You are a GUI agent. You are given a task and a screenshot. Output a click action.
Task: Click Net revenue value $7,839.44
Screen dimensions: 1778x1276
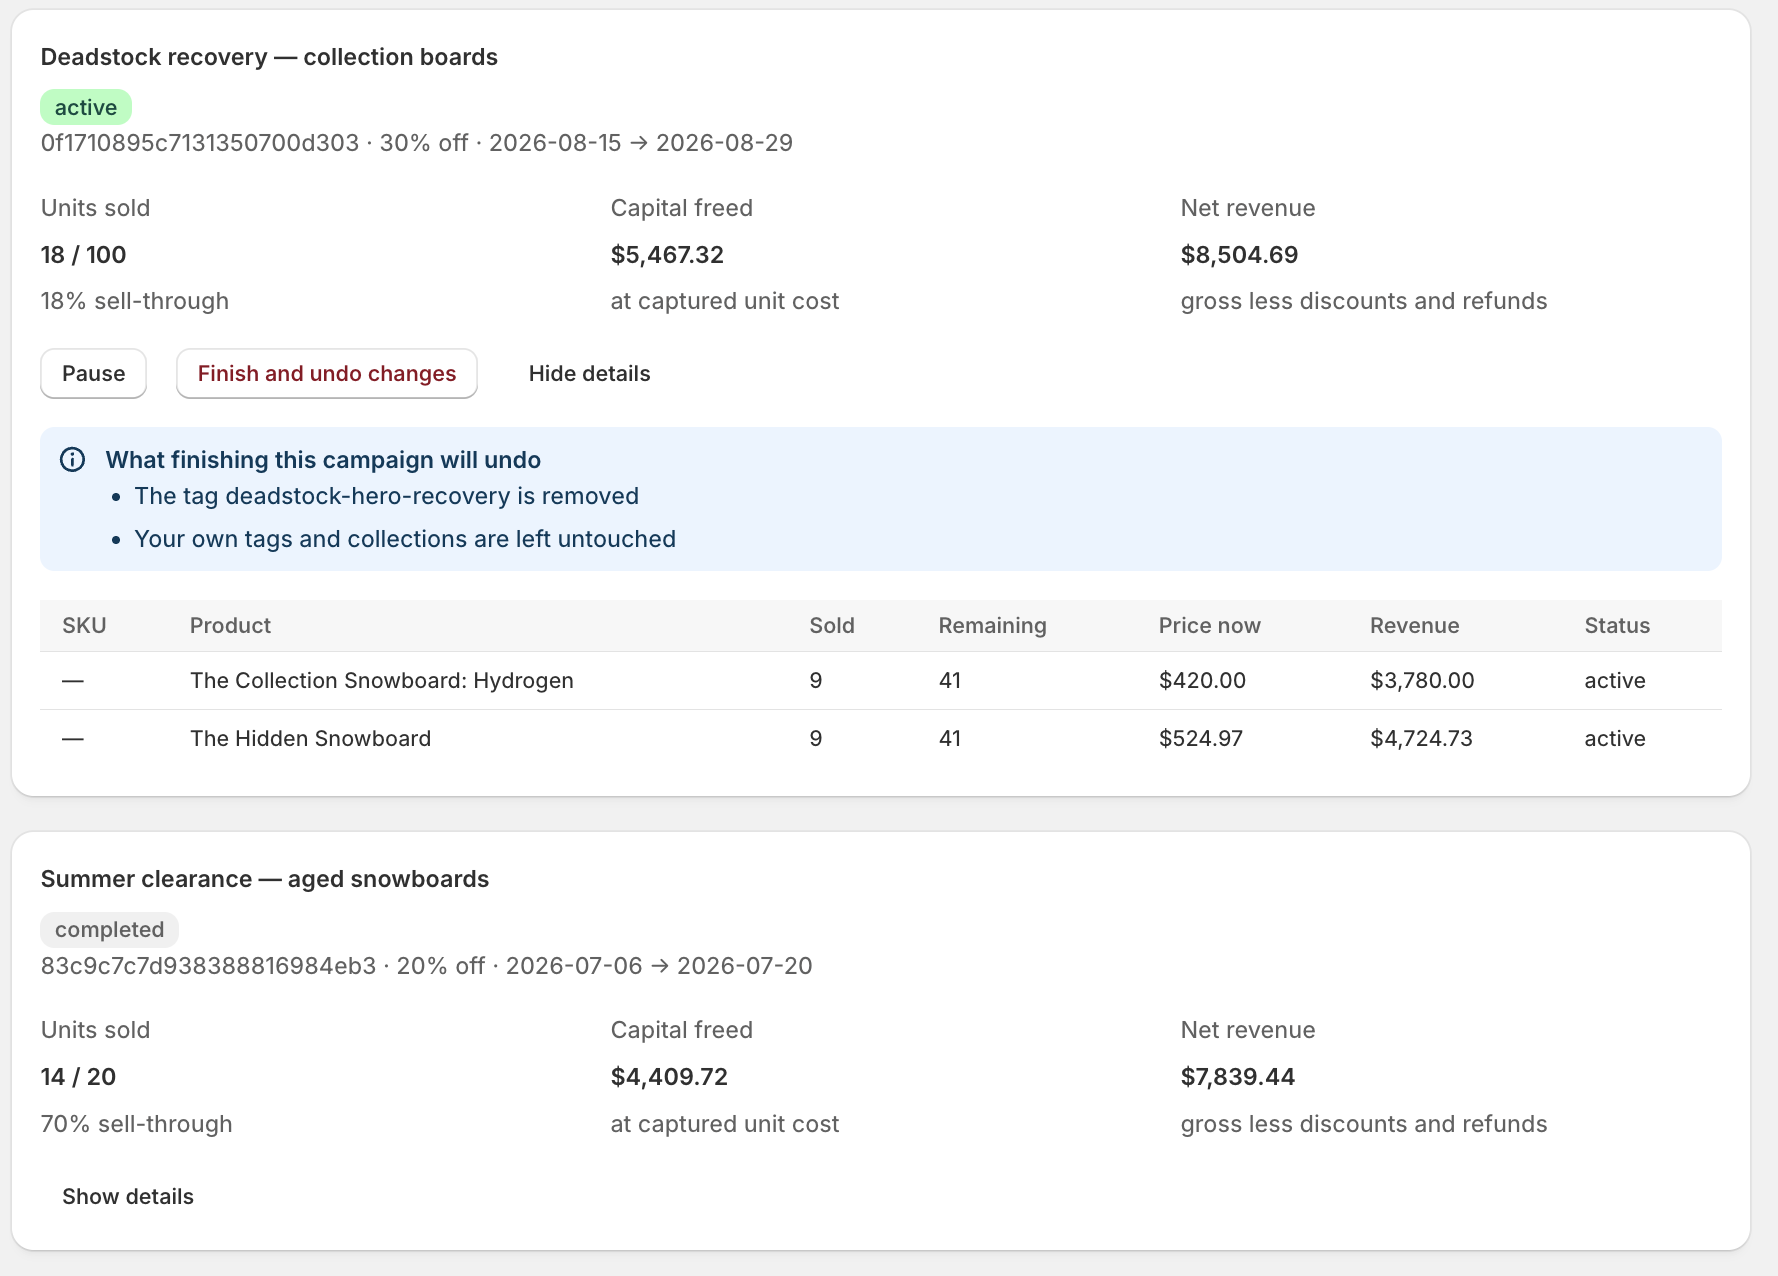pyautogui.click(x=1238, y=1077)
